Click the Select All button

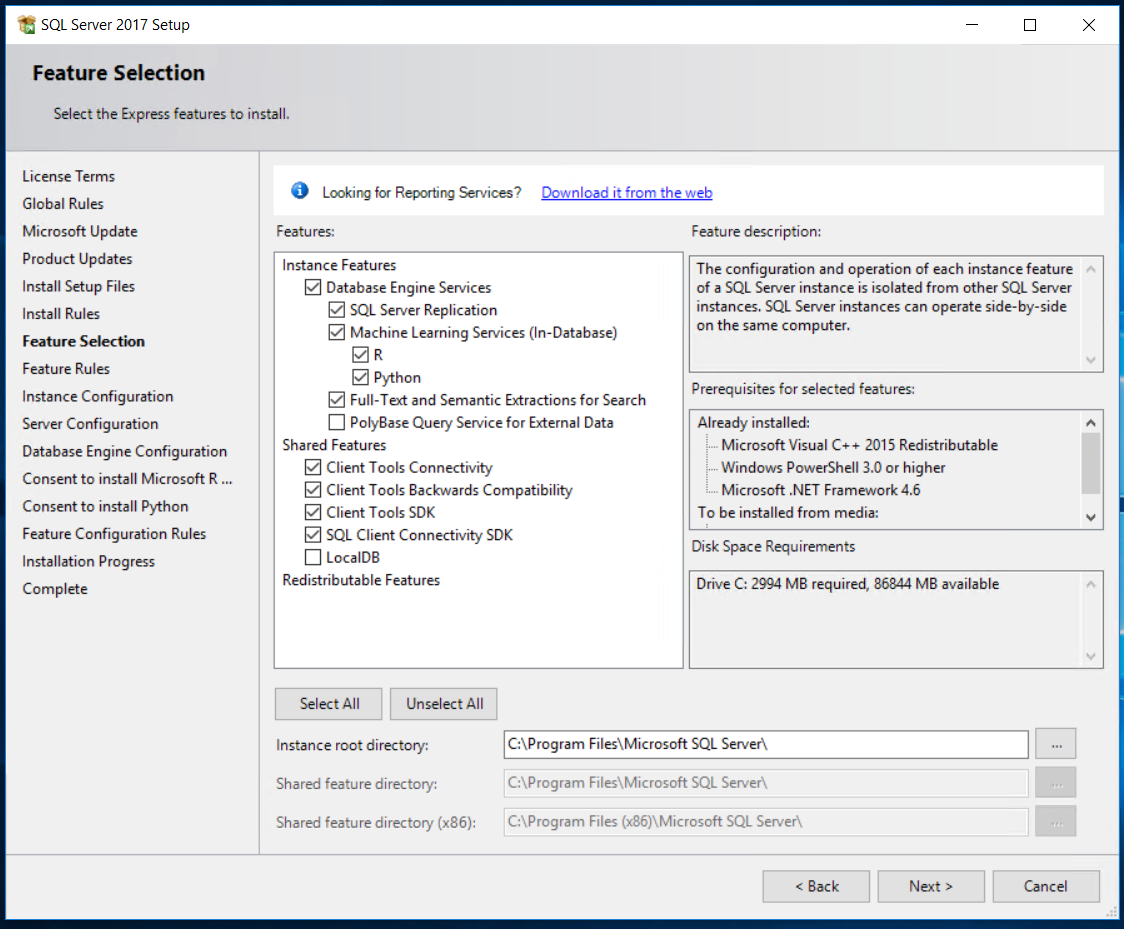(x=328, y=704)
